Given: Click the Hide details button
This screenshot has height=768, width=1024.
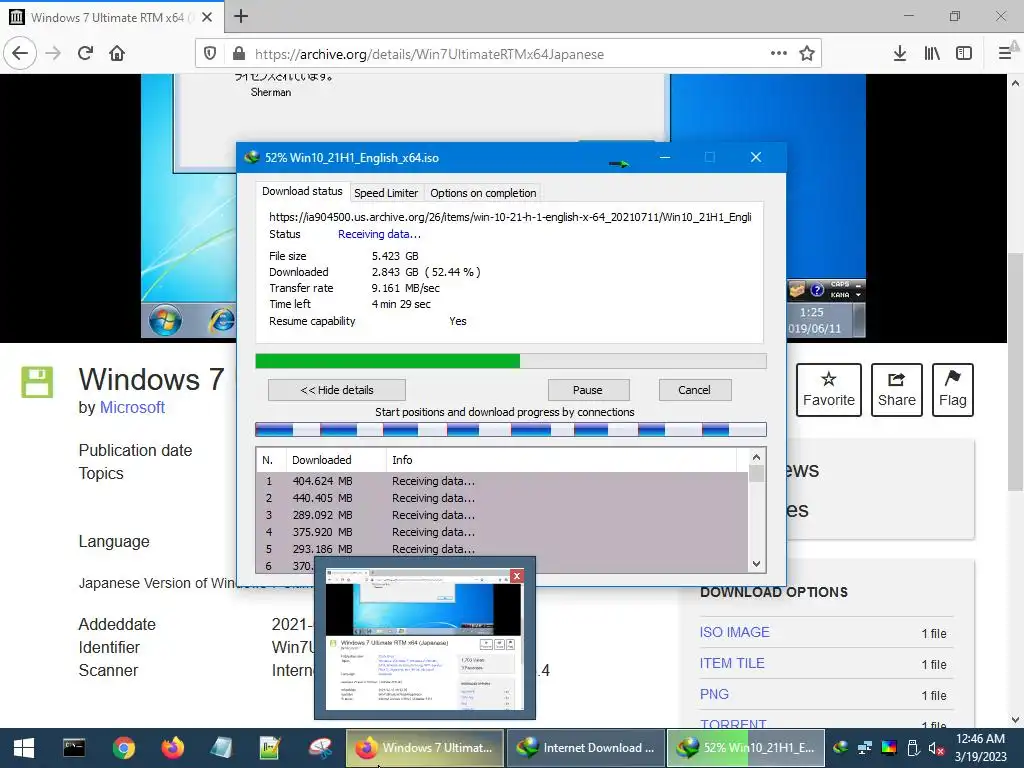Looking at the screenshot, I should coord(336,390).
